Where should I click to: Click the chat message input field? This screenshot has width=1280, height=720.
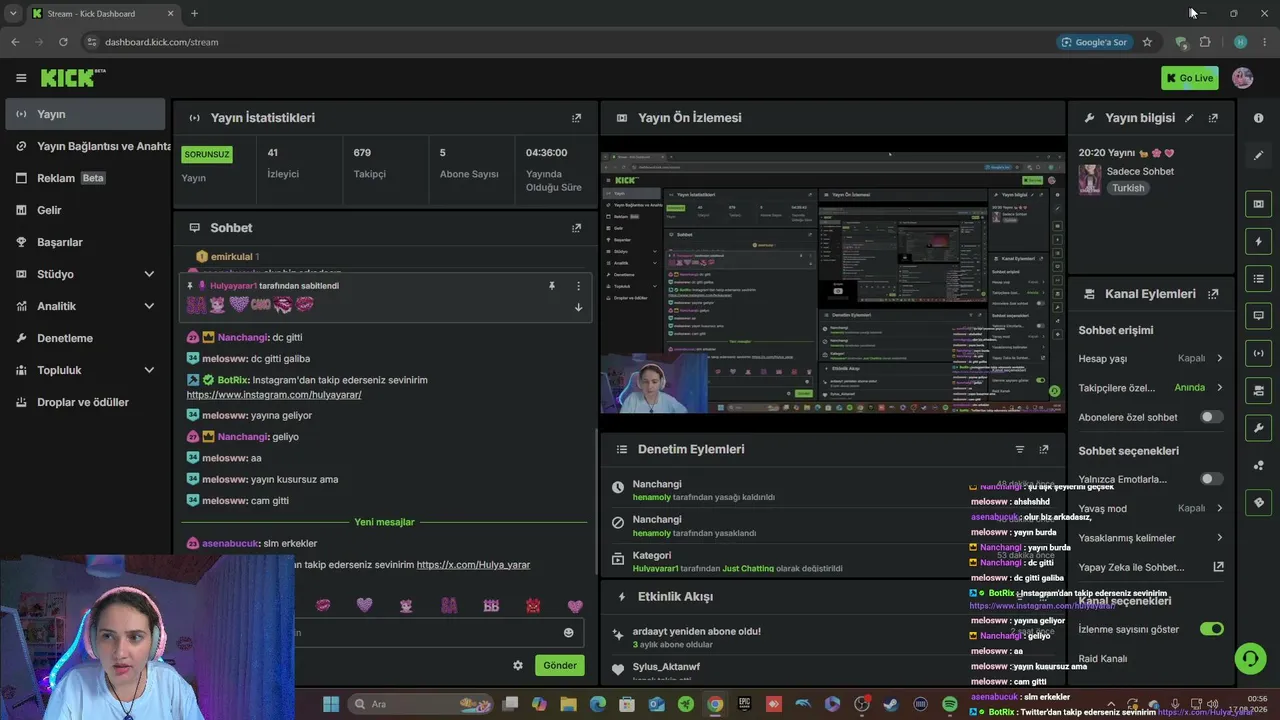coord(430,632)
